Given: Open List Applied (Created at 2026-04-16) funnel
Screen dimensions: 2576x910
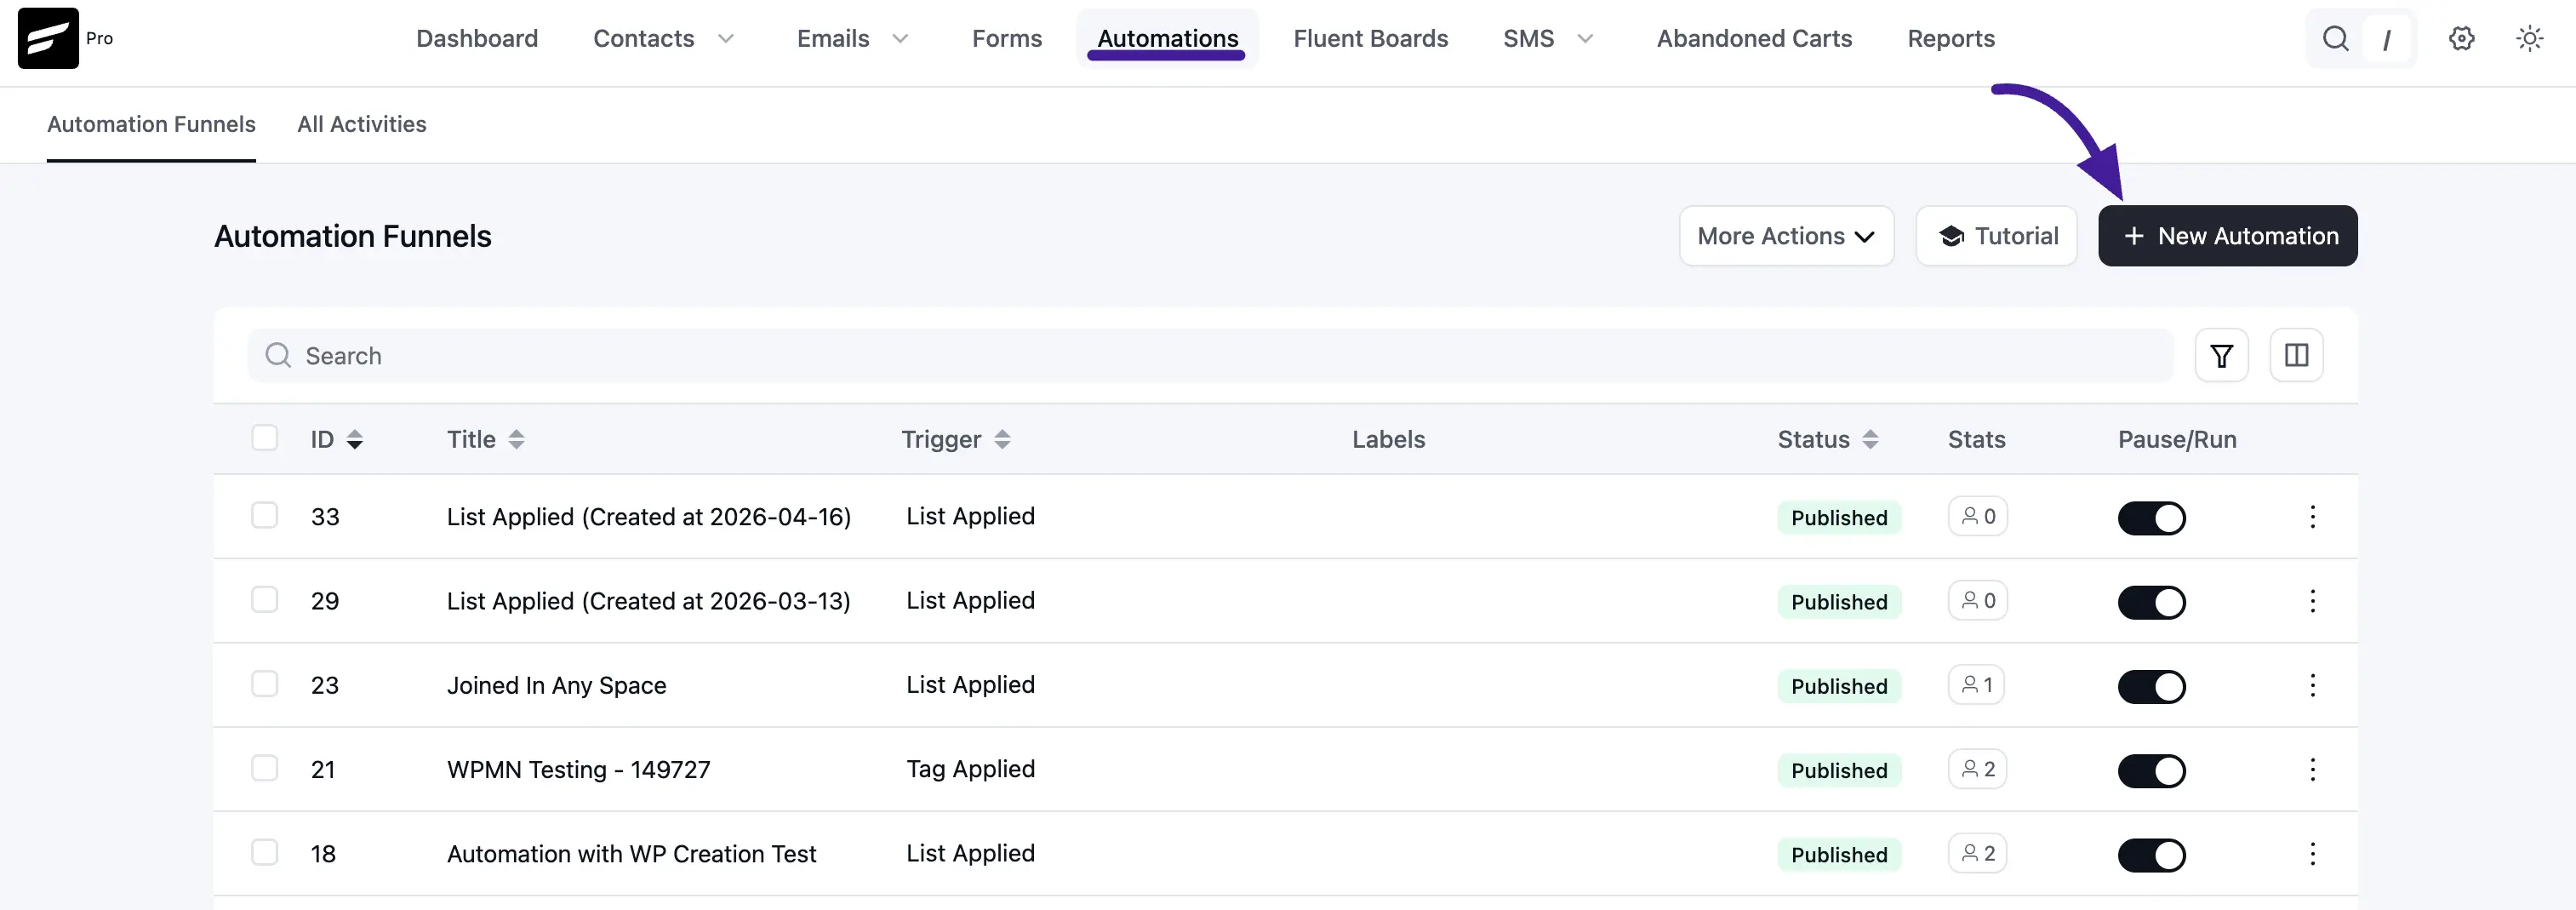Looking at the screenshot, I should point(649,517).
